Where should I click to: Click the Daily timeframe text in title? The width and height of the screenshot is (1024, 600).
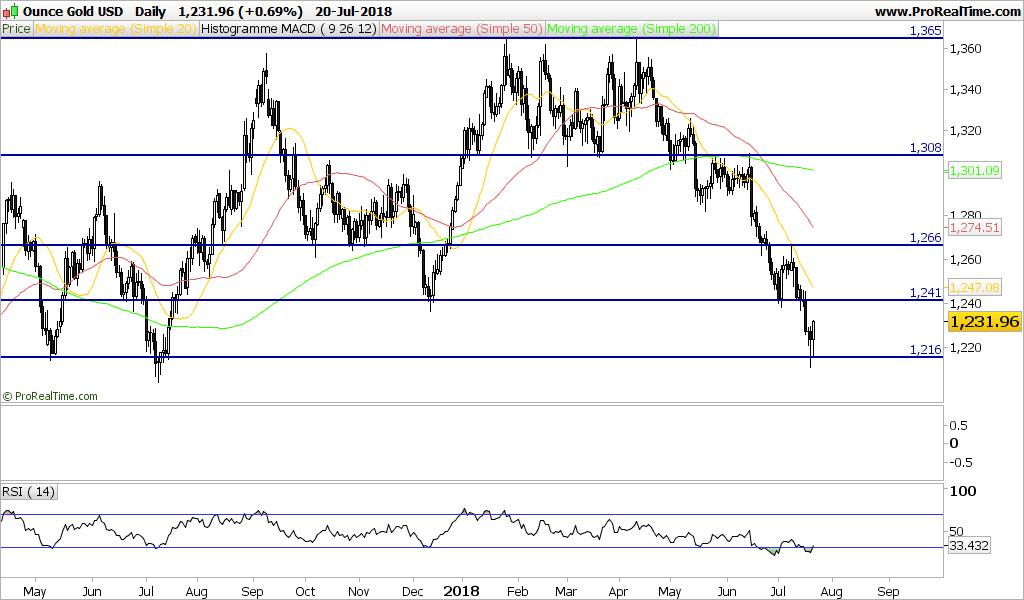point(150,12)
